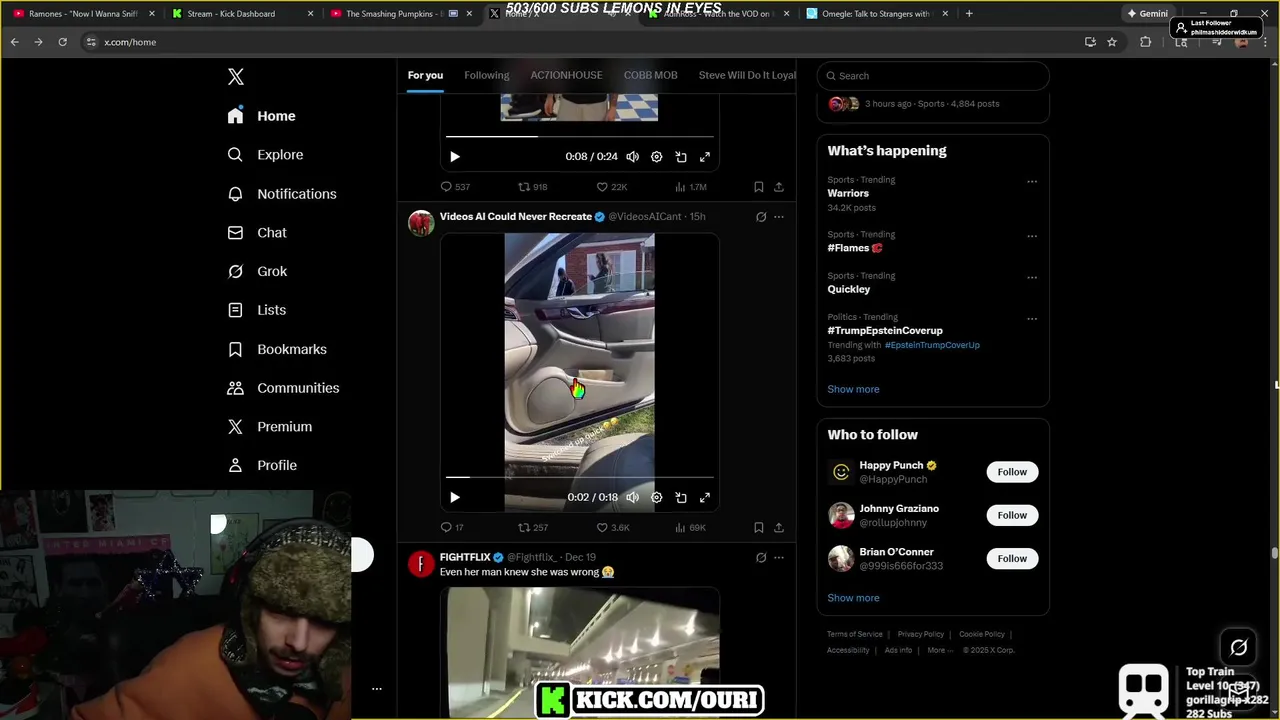Seek the 0:08 / 0:24 video progress bar
The width and height of the screenshot is (1280, 720).
pyautogui.click(x=579, y=136)
